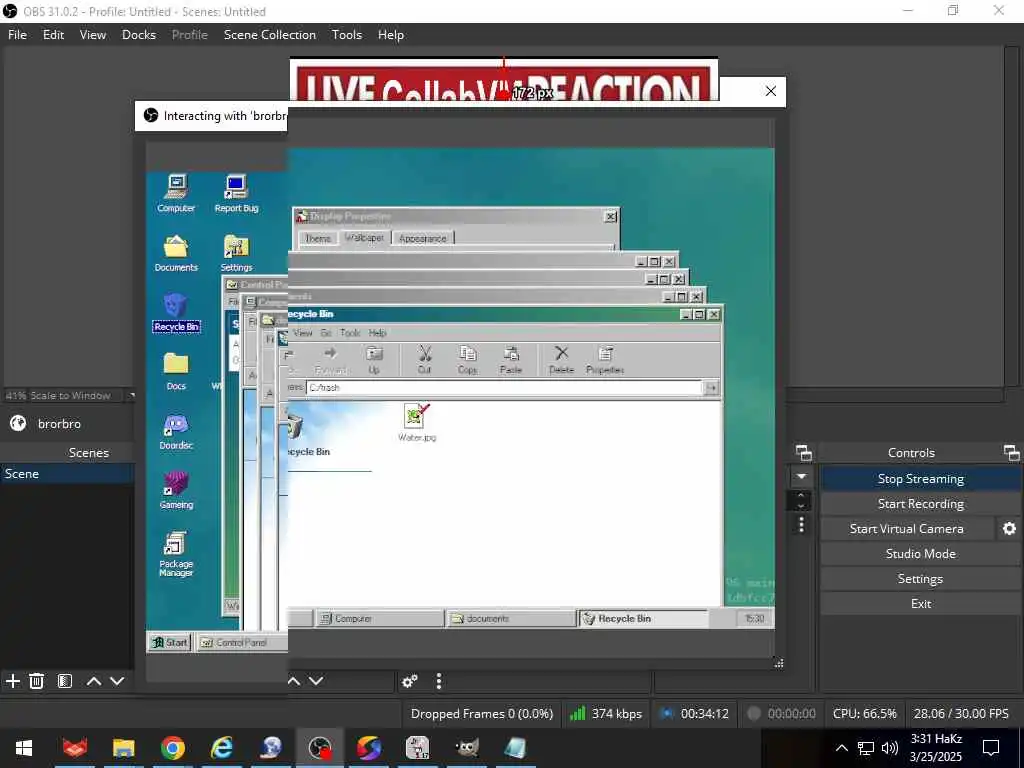This screenshot has height=768, width=1024.
Task: Click Start Virtual Camera button
Action: click(x=906, y=528)
